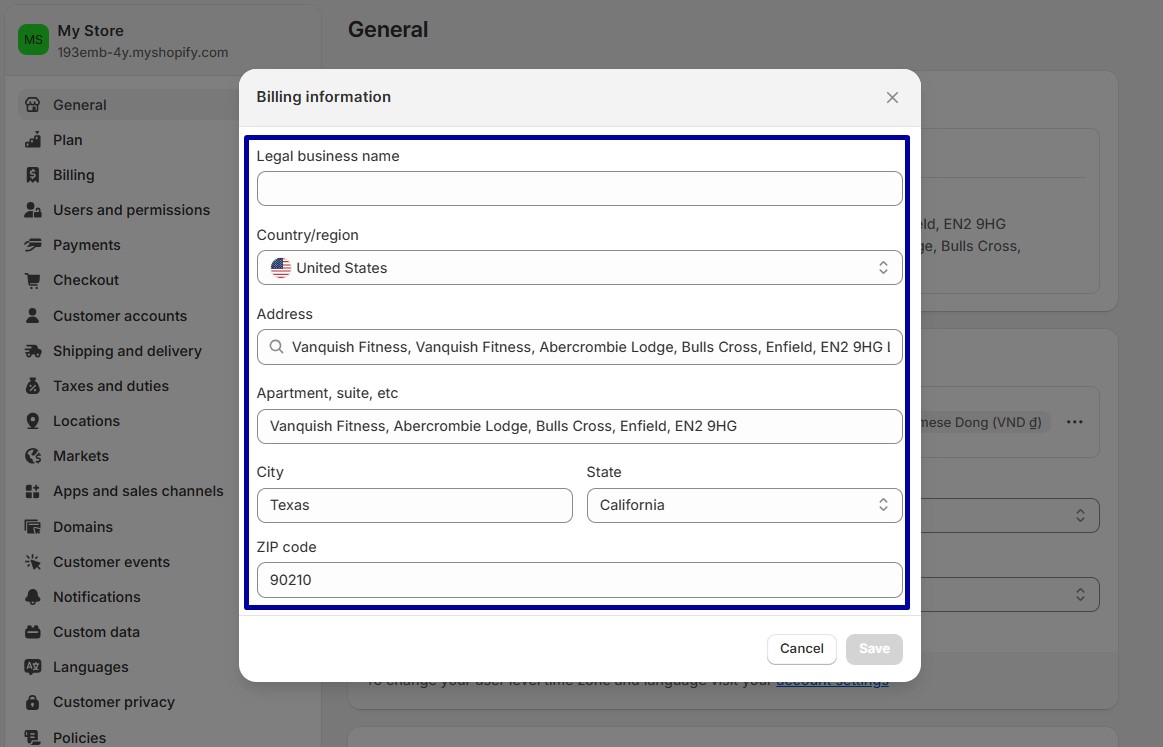Image resolution: width=1163 pixels, height=747 pixels.
Task: Click the City field containing Texas
Action: point(415,505)
